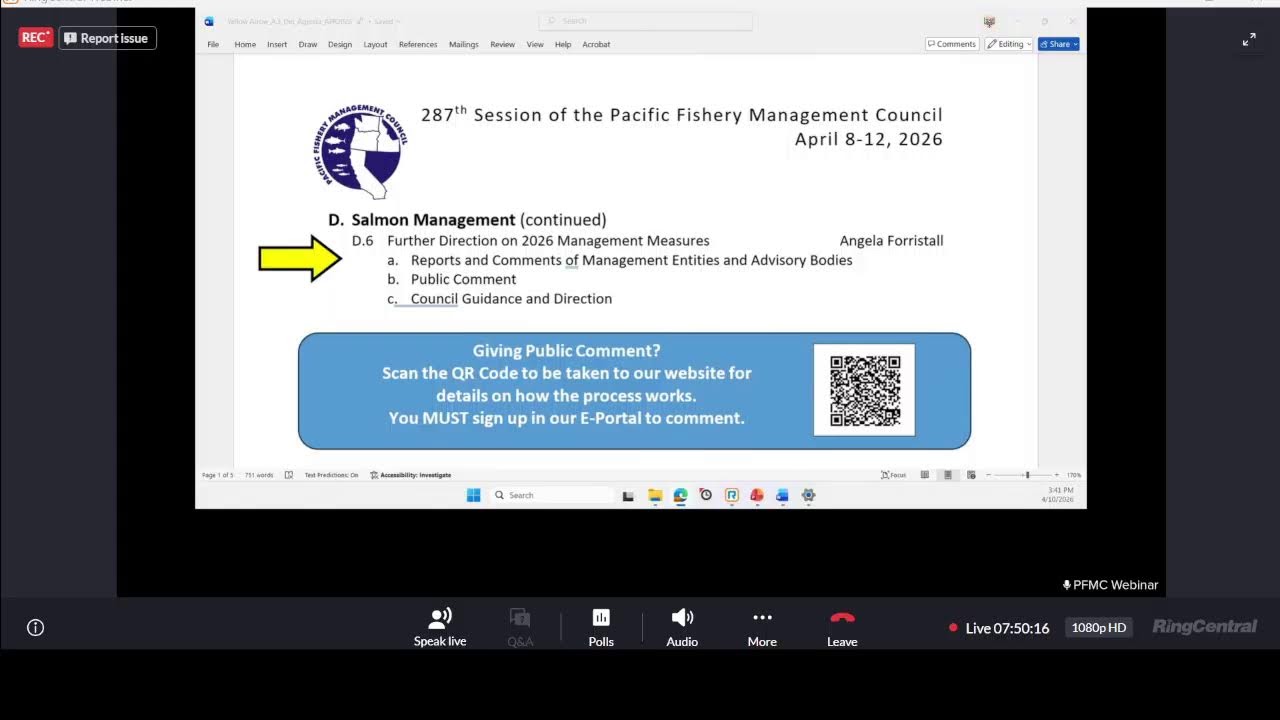The height and width of the screenshot is (720, 1280).
Task: Open the View tab
Action: click(x=535, y=45)
